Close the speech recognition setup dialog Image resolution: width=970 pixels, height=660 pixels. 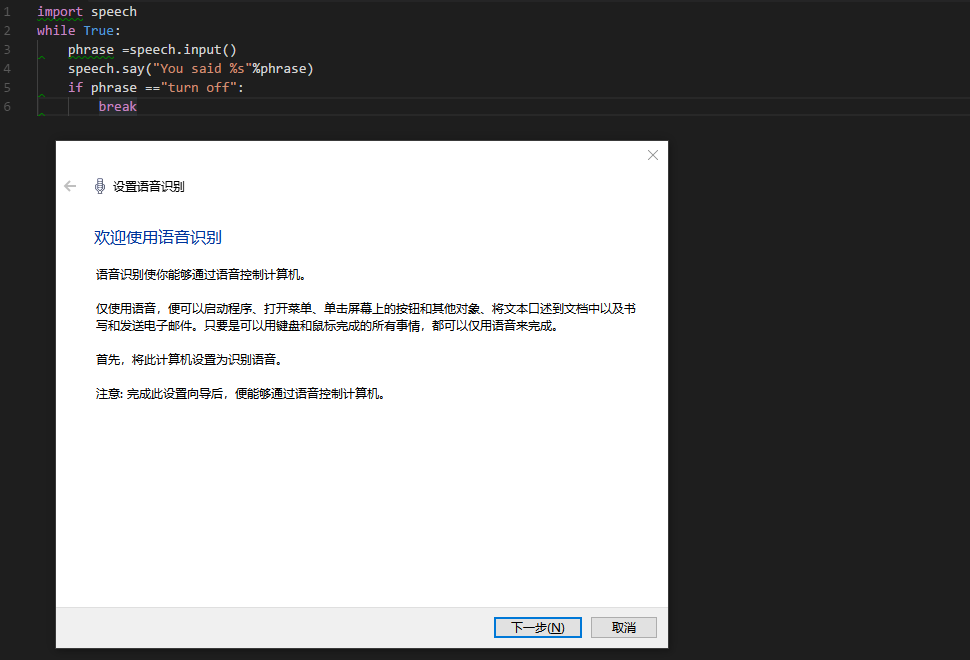653,155
